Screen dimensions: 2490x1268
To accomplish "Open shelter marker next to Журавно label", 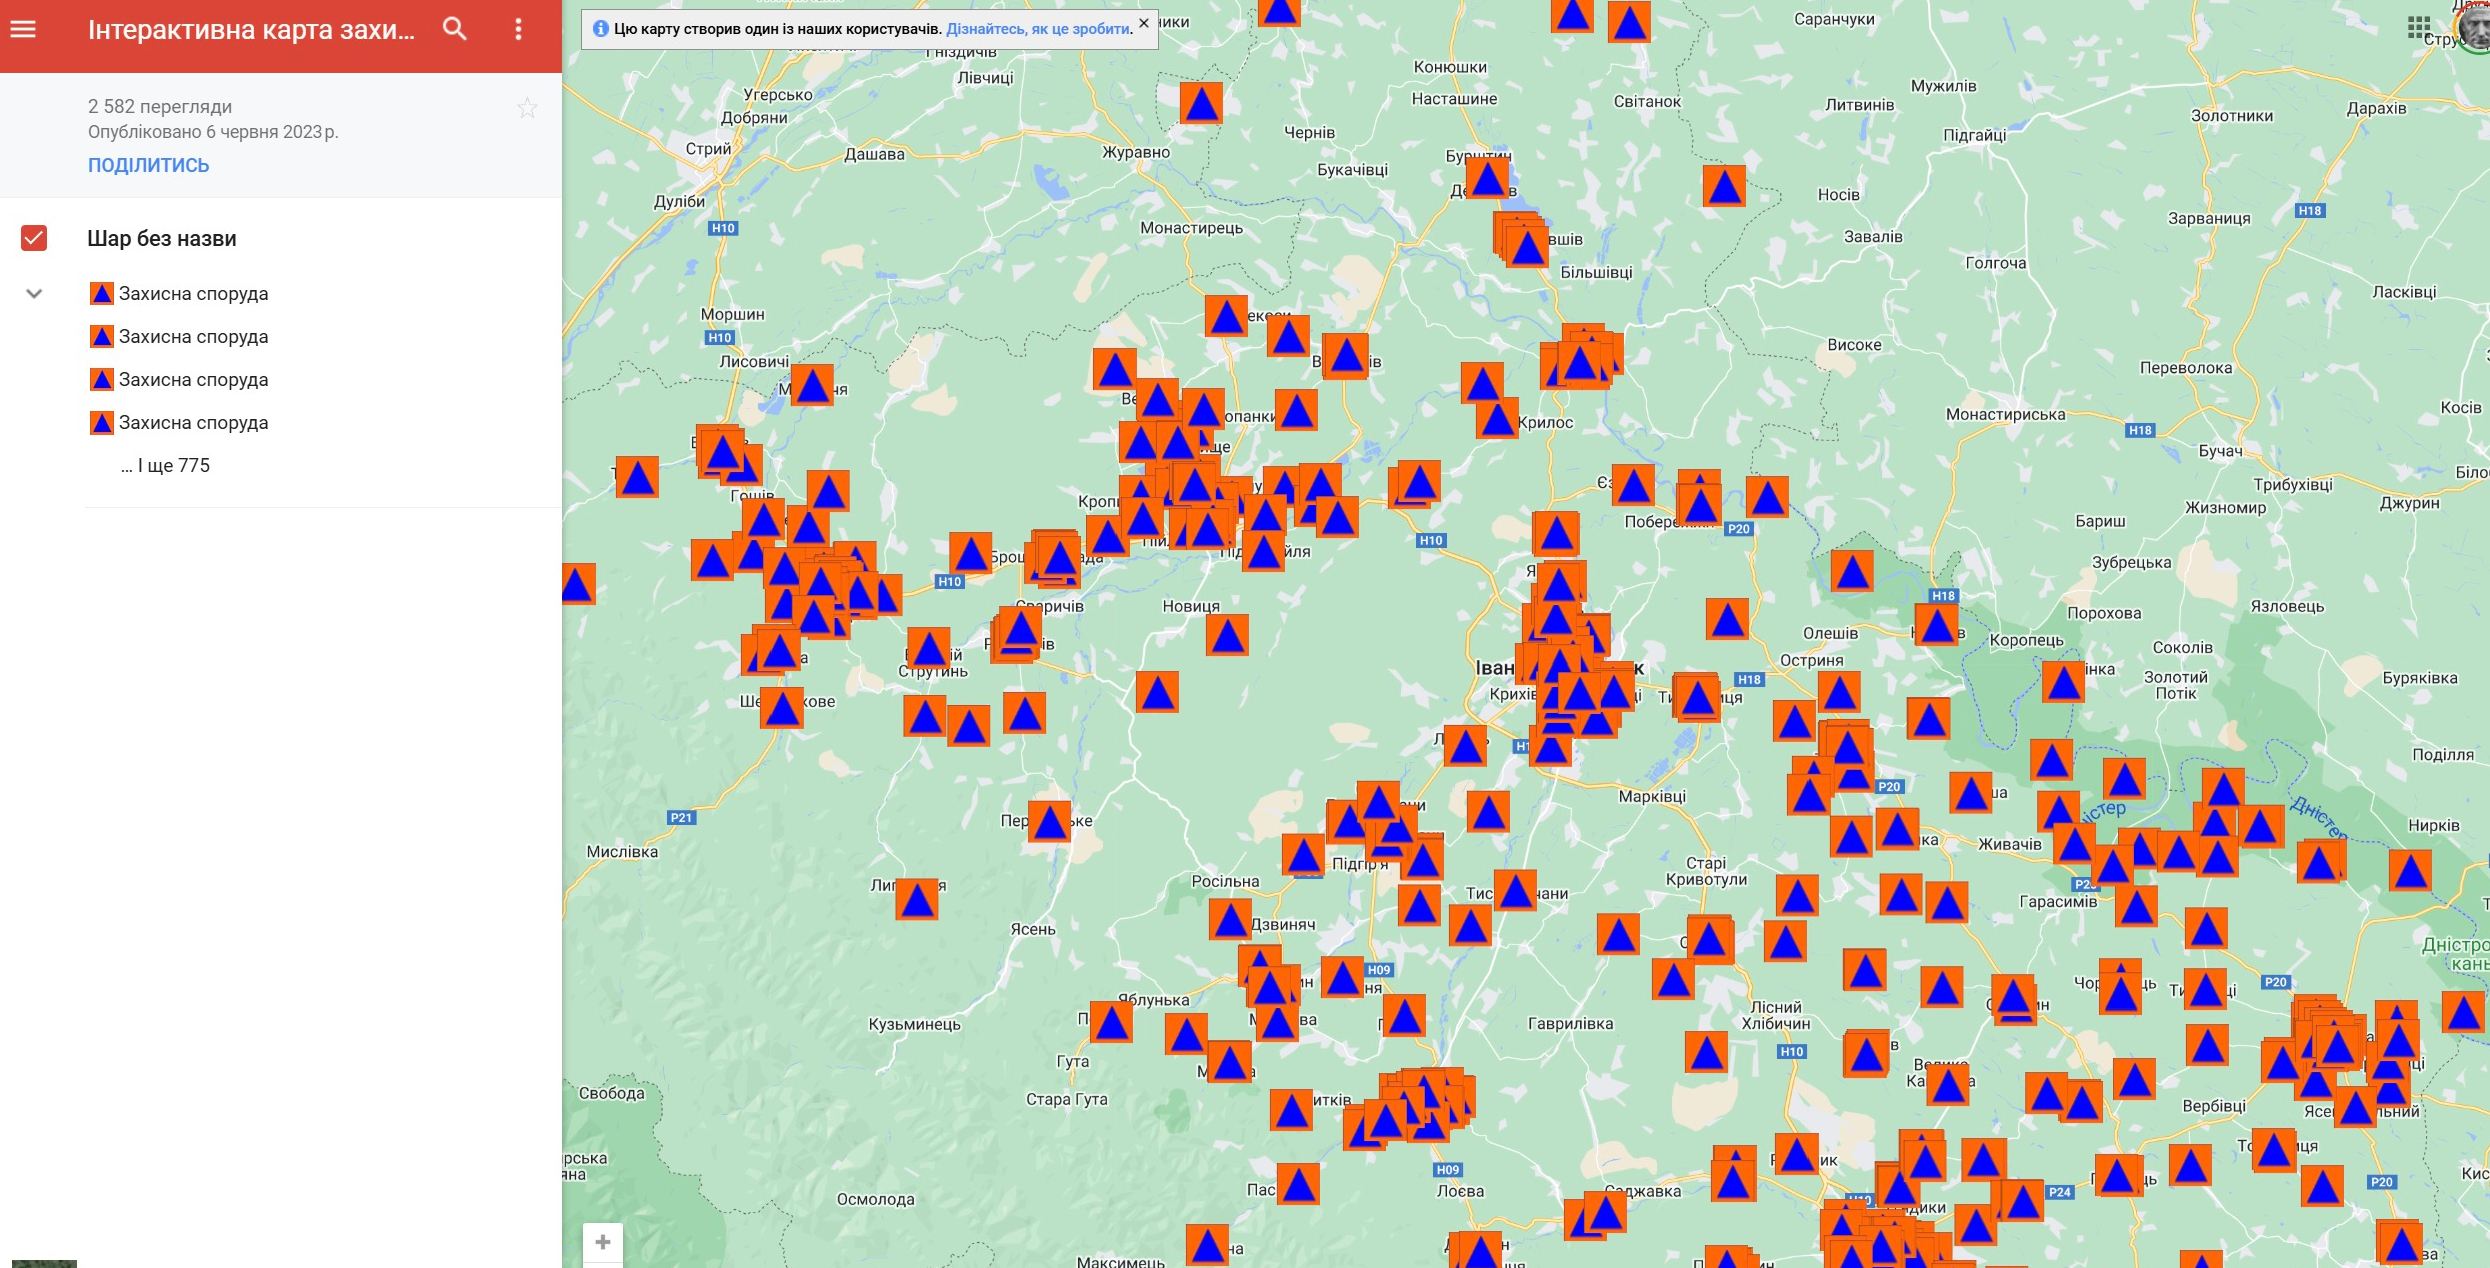I will 1201,103.
